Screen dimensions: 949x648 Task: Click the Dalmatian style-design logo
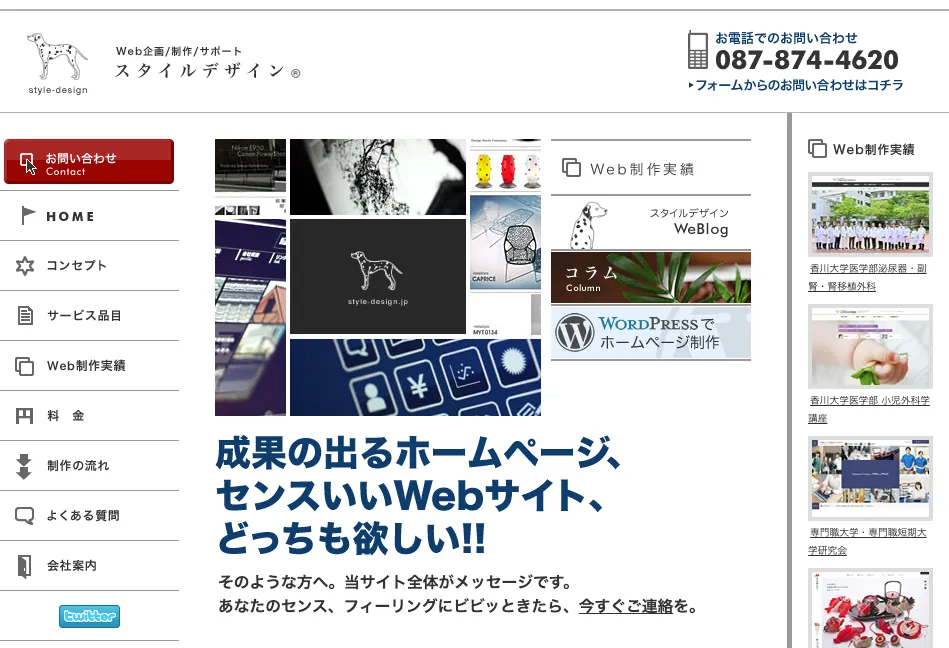click(x=57, y=64)
